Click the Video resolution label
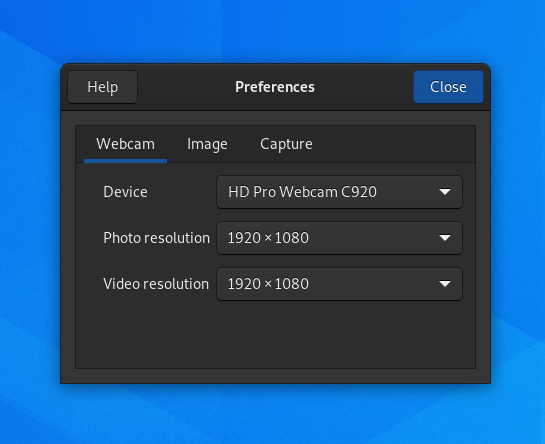The width and height of the screenshot is (545, 444). click(x=156, y=284)
